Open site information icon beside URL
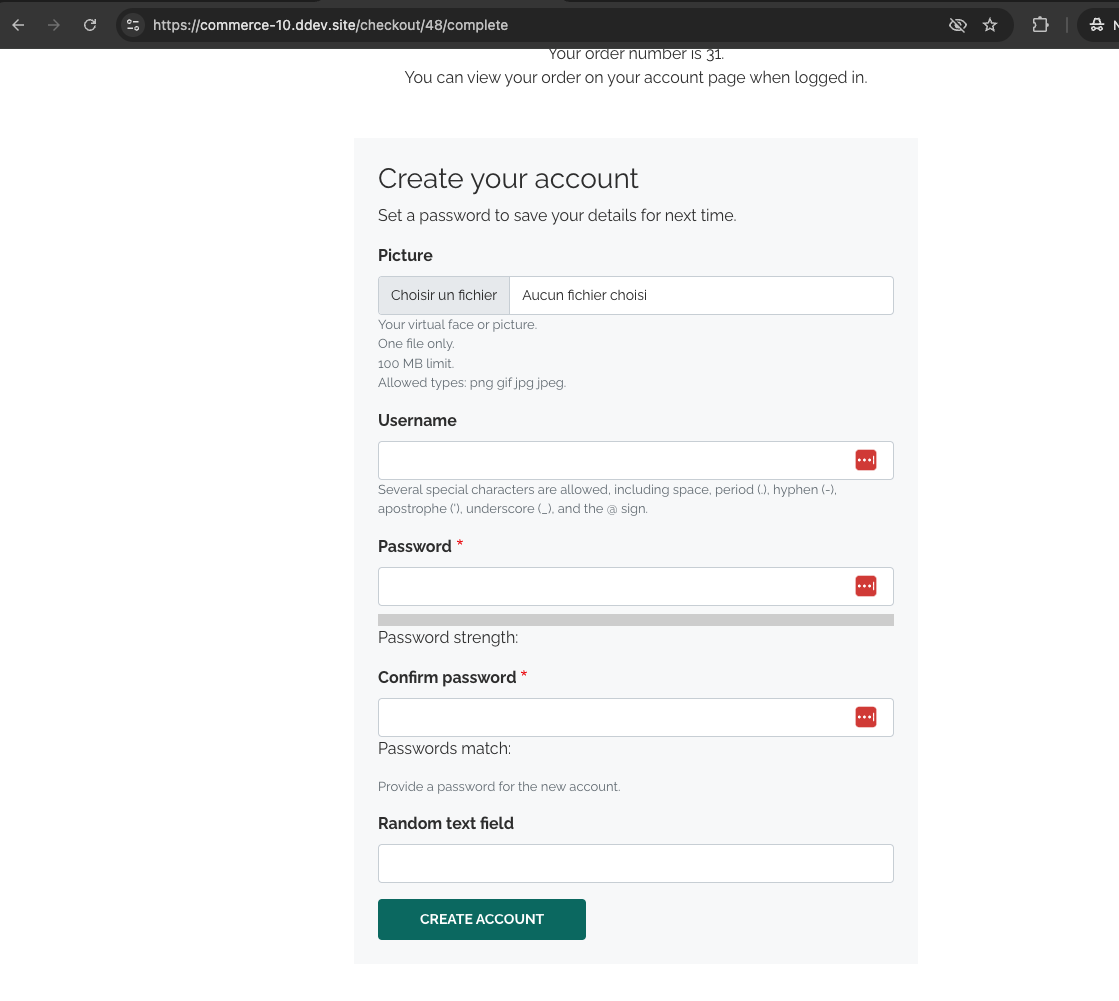Viewport: 1119px width, 1001px height. pos(133,25)
